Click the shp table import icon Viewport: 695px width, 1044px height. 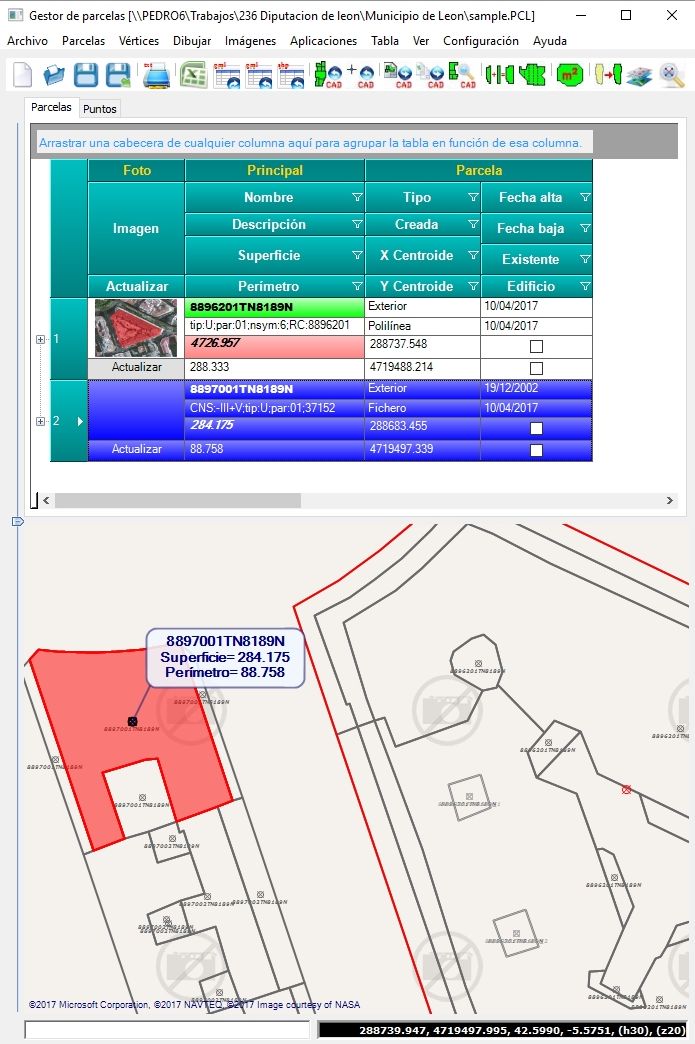tap(291, 75)
